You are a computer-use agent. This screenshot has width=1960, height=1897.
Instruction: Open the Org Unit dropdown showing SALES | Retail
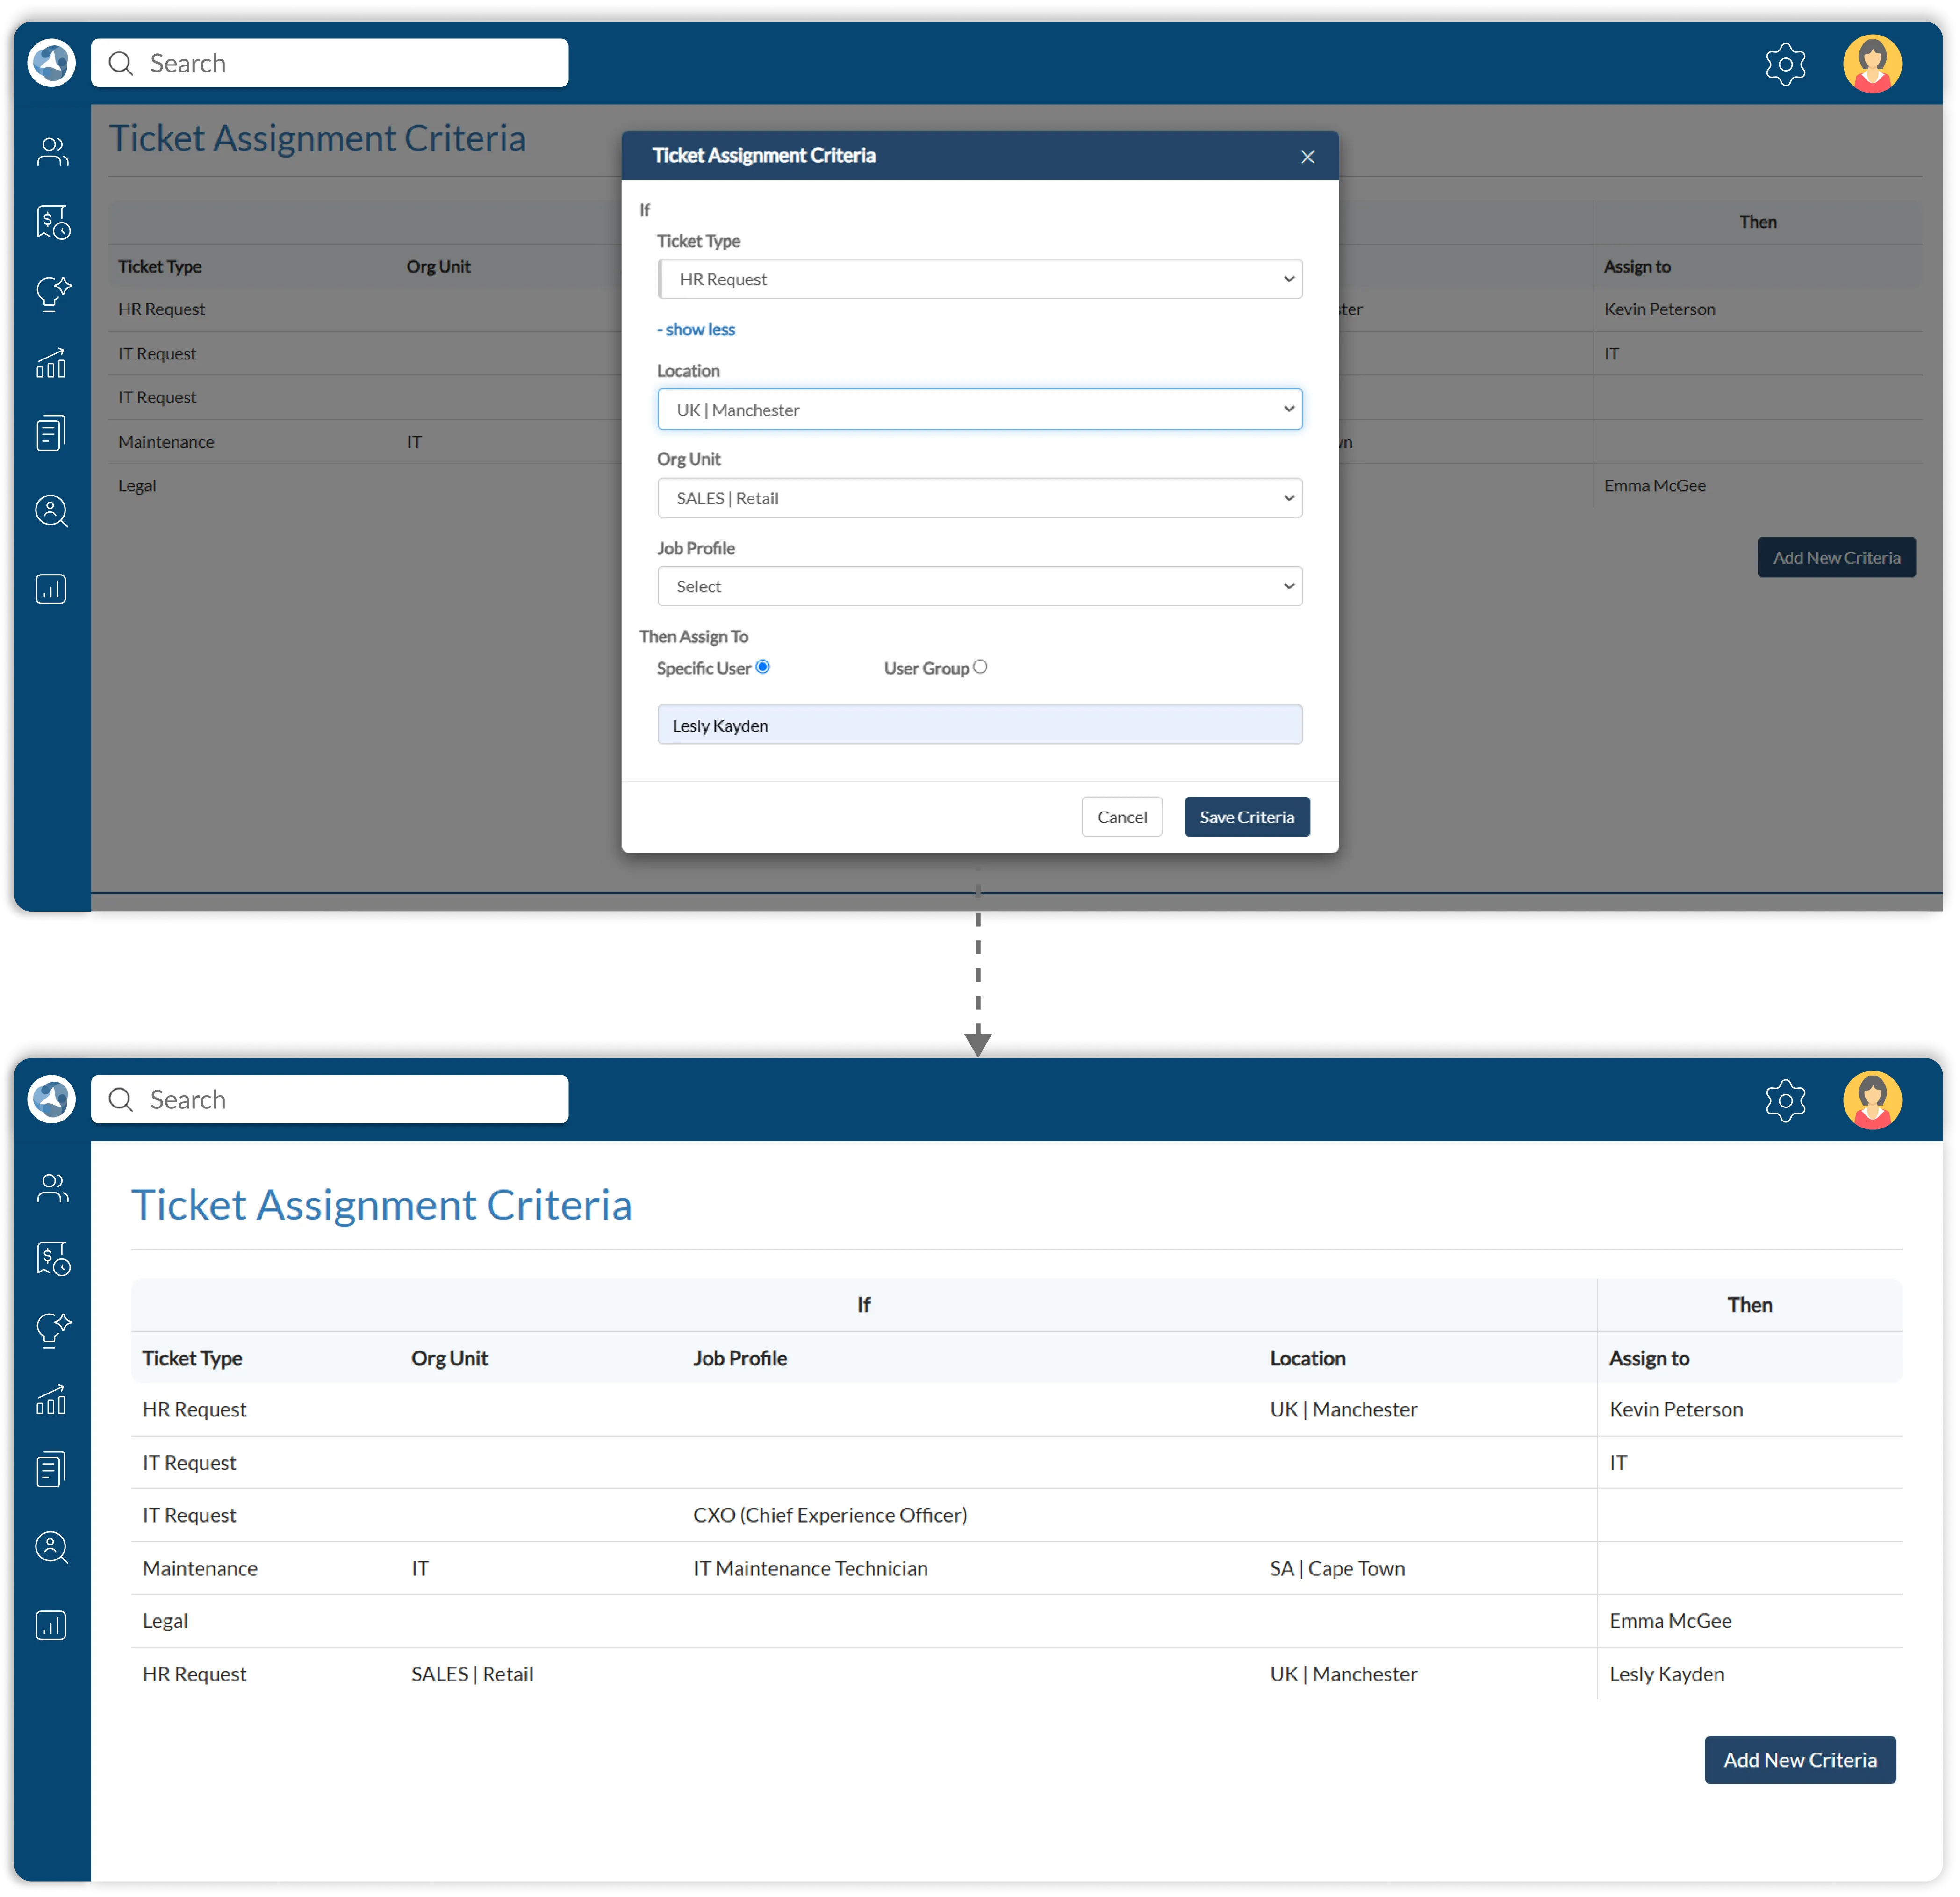[979, 497]
